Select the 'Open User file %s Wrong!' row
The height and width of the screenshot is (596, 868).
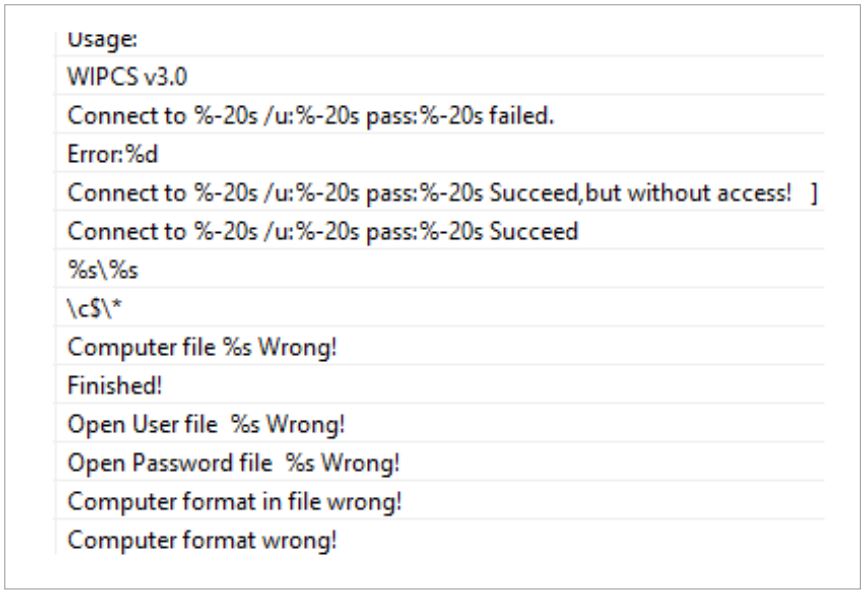pyautogui.click(x=205, y=424)
